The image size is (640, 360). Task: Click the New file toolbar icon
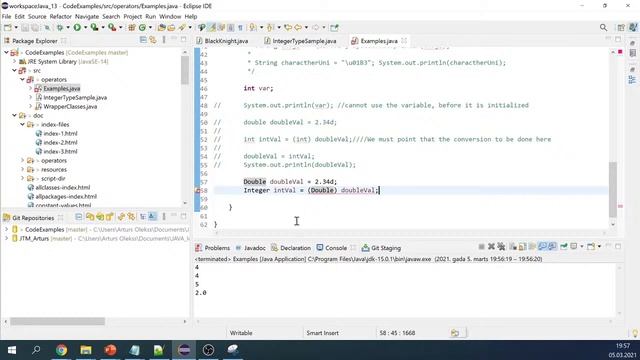pyautogui.click(x=7, y=27)
